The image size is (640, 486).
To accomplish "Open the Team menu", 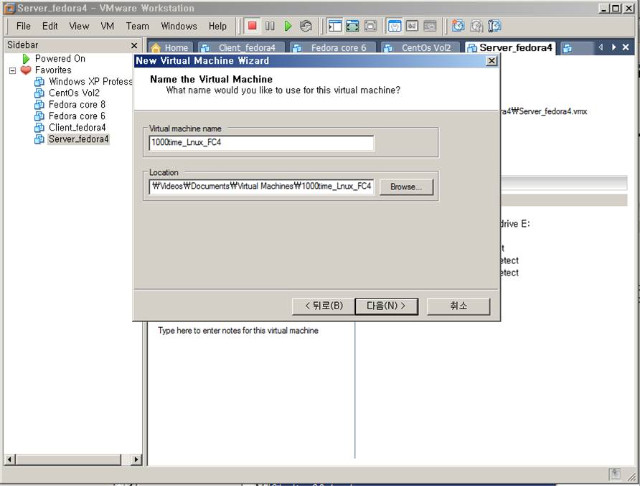I will [138, 26].
